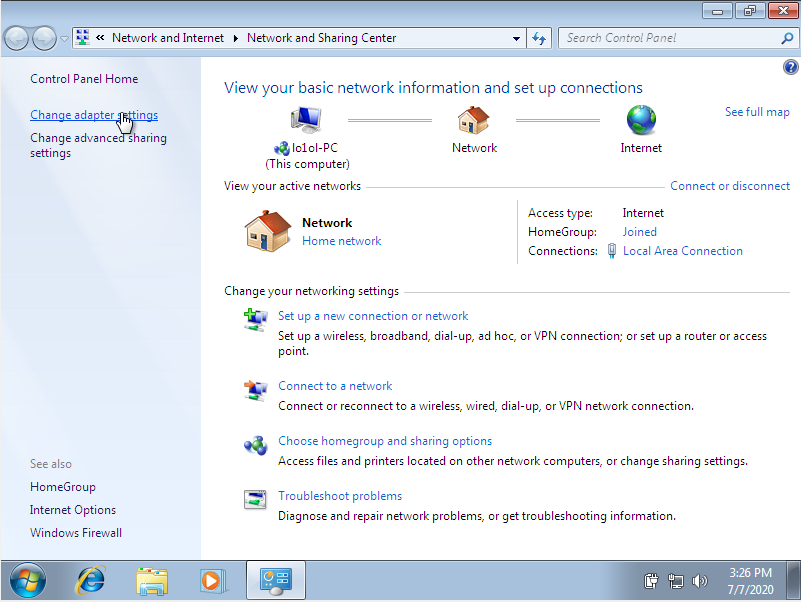This screenshot has height=602, width=801.
Task: Open Help with the question mark icon
Action: point(790,67)
